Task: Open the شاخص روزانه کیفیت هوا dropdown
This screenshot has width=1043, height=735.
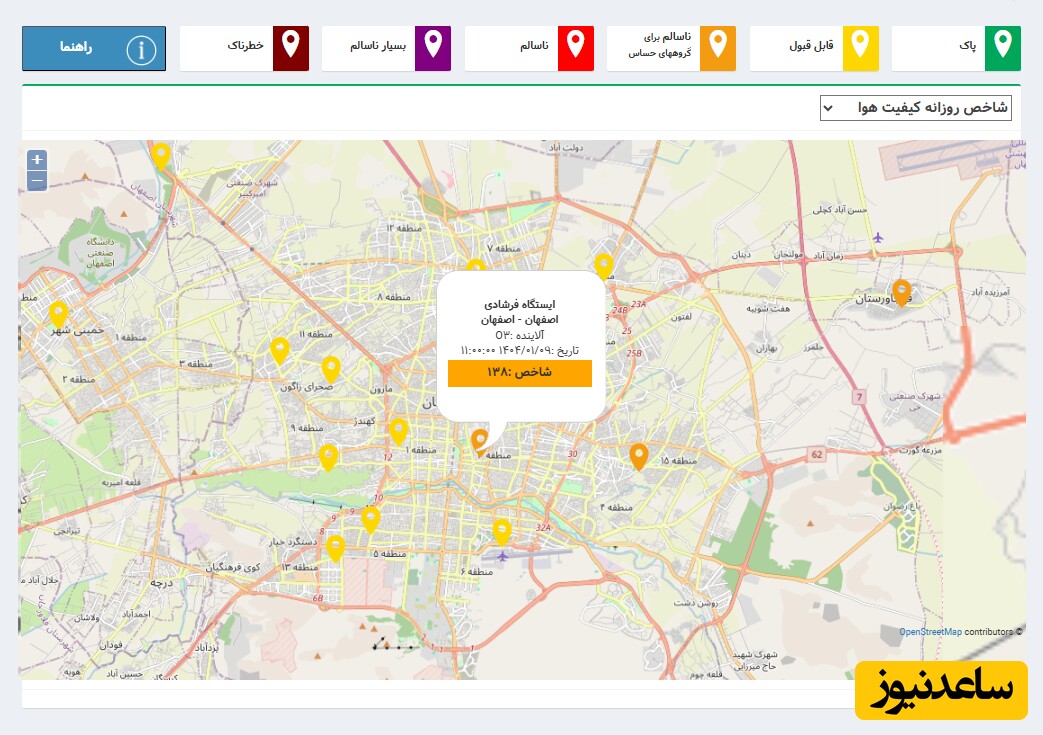Action: (x=915, y=108)
